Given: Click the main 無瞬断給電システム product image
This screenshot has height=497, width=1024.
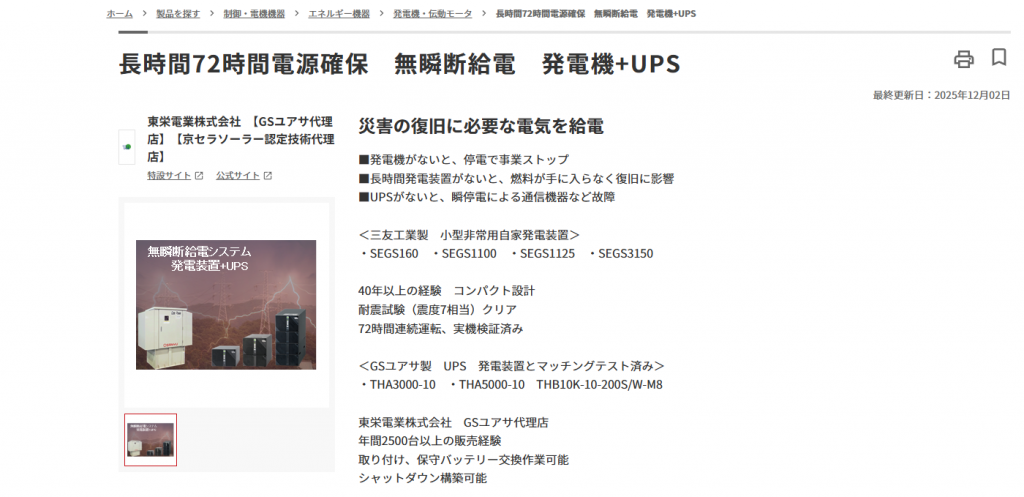Looking at the screenshot, I should 226,305.
